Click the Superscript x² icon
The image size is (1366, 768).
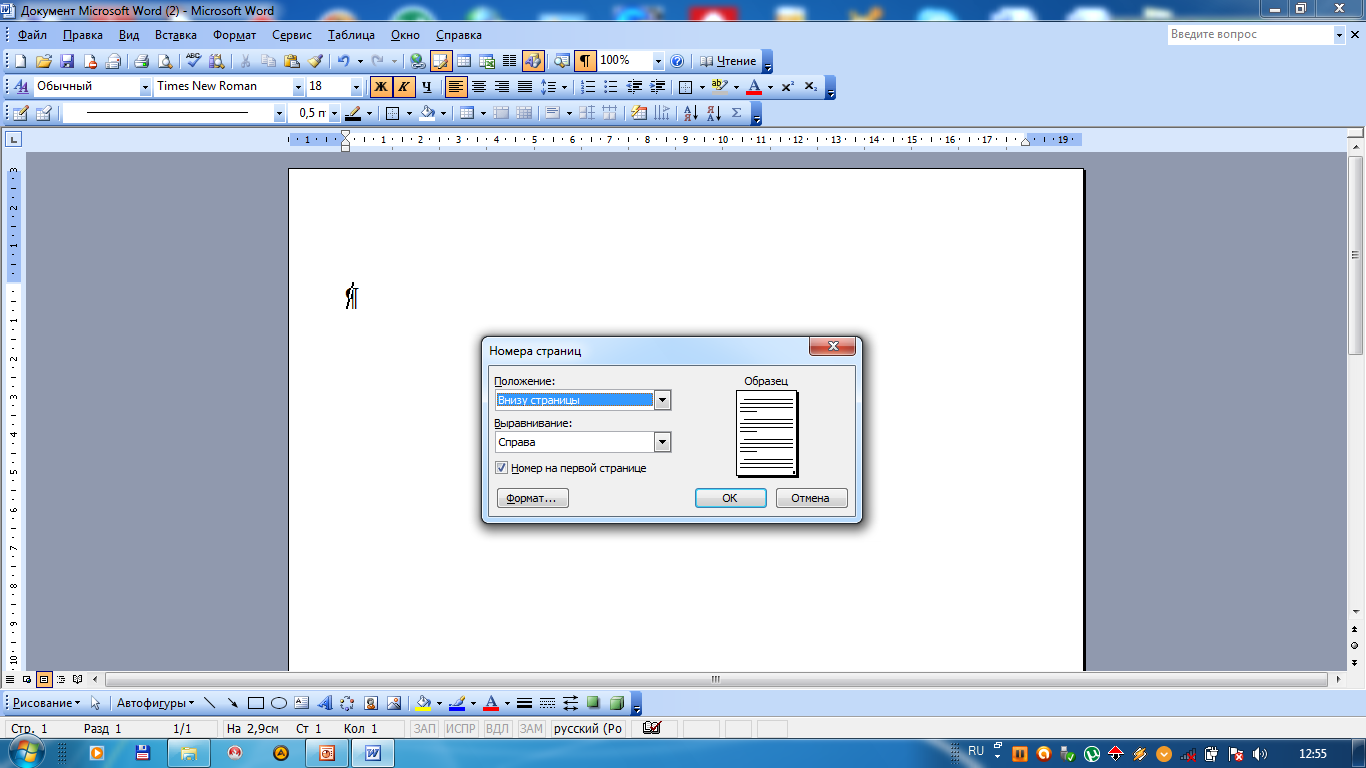pyautogui.click(x=788, y=87)
